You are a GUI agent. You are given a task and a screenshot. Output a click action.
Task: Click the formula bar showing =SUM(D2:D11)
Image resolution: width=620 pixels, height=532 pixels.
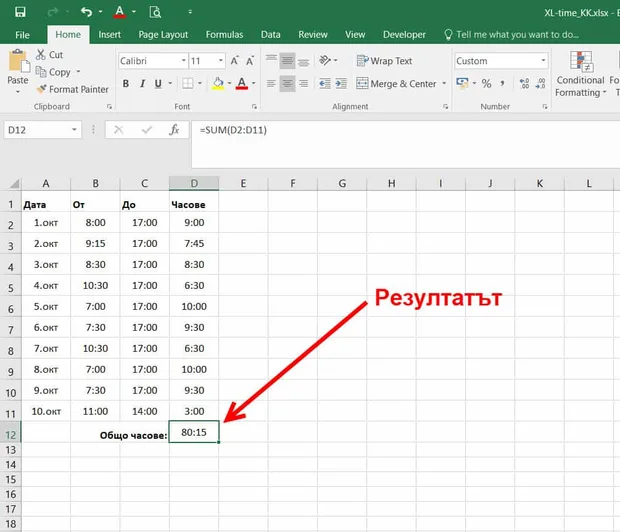coord(406,144)
